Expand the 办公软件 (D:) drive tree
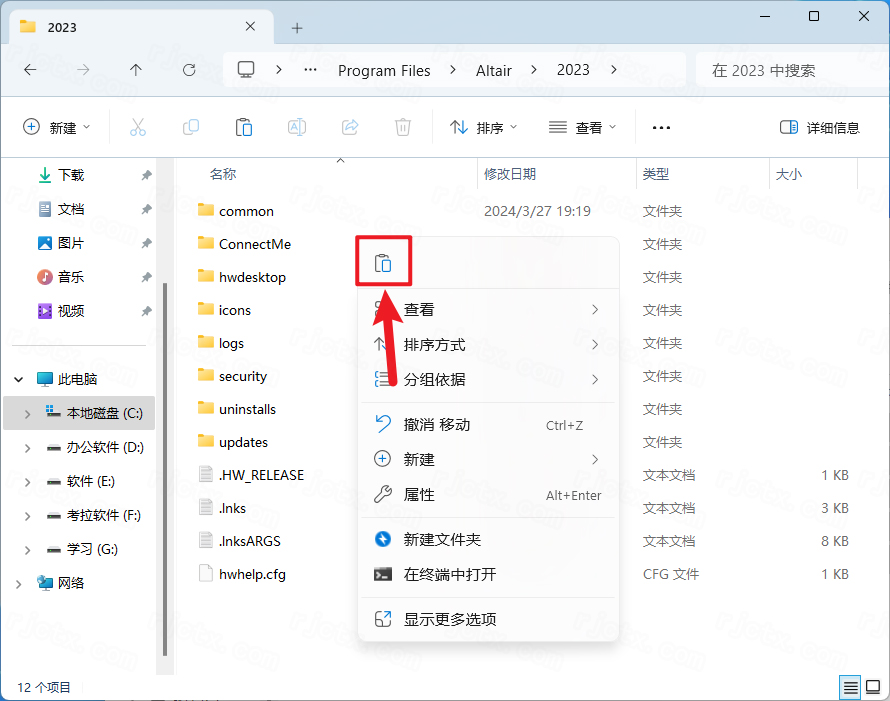 (27, 448)
